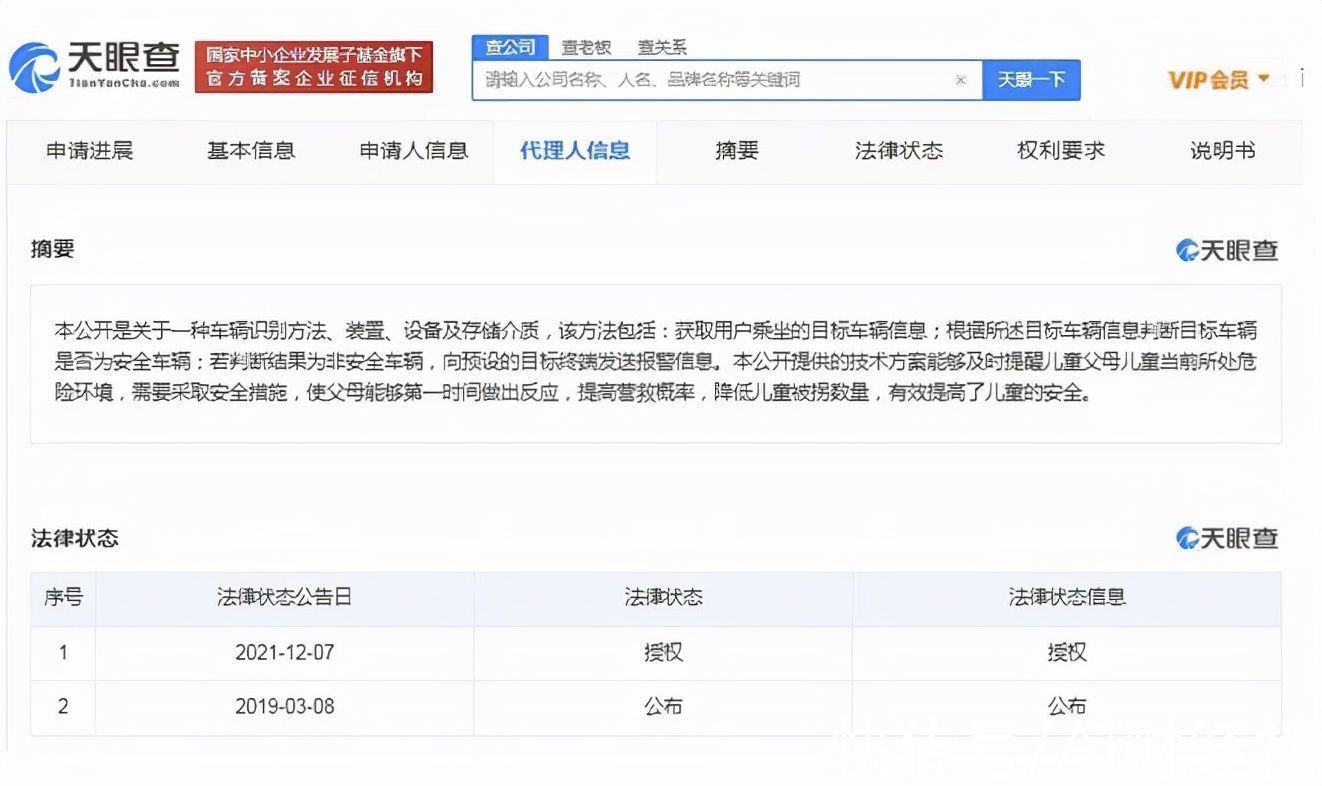The height and width of the screenshot is (786, 1322).
Task: Clear the search box using the x icon
Action: (960, 80)
